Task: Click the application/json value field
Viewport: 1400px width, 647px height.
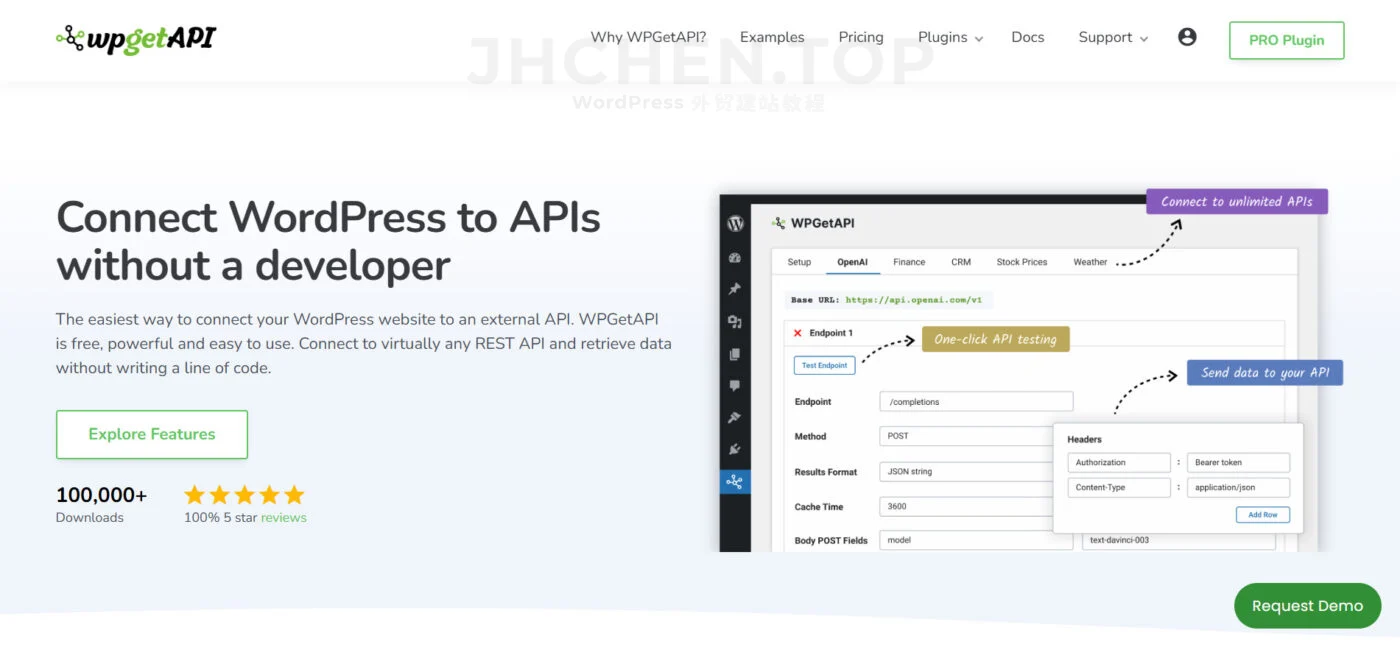Action: 1238,487
